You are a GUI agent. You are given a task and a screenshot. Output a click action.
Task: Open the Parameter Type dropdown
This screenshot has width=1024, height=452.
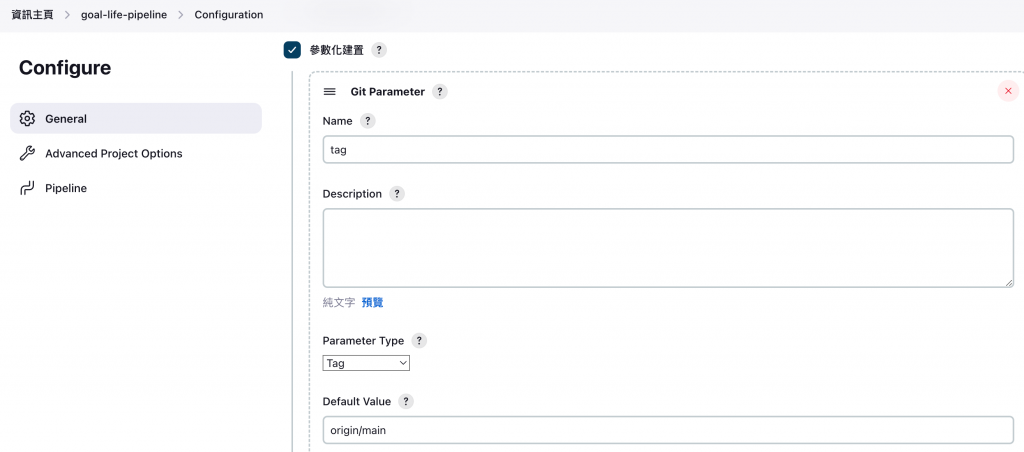(366, 363)
